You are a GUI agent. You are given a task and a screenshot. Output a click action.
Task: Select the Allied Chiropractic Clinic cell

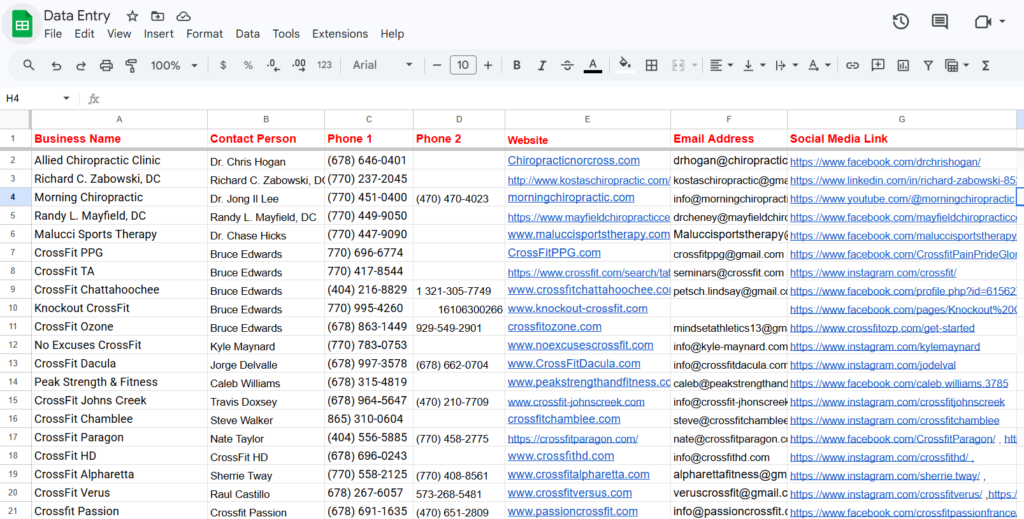tap(119, 161)
